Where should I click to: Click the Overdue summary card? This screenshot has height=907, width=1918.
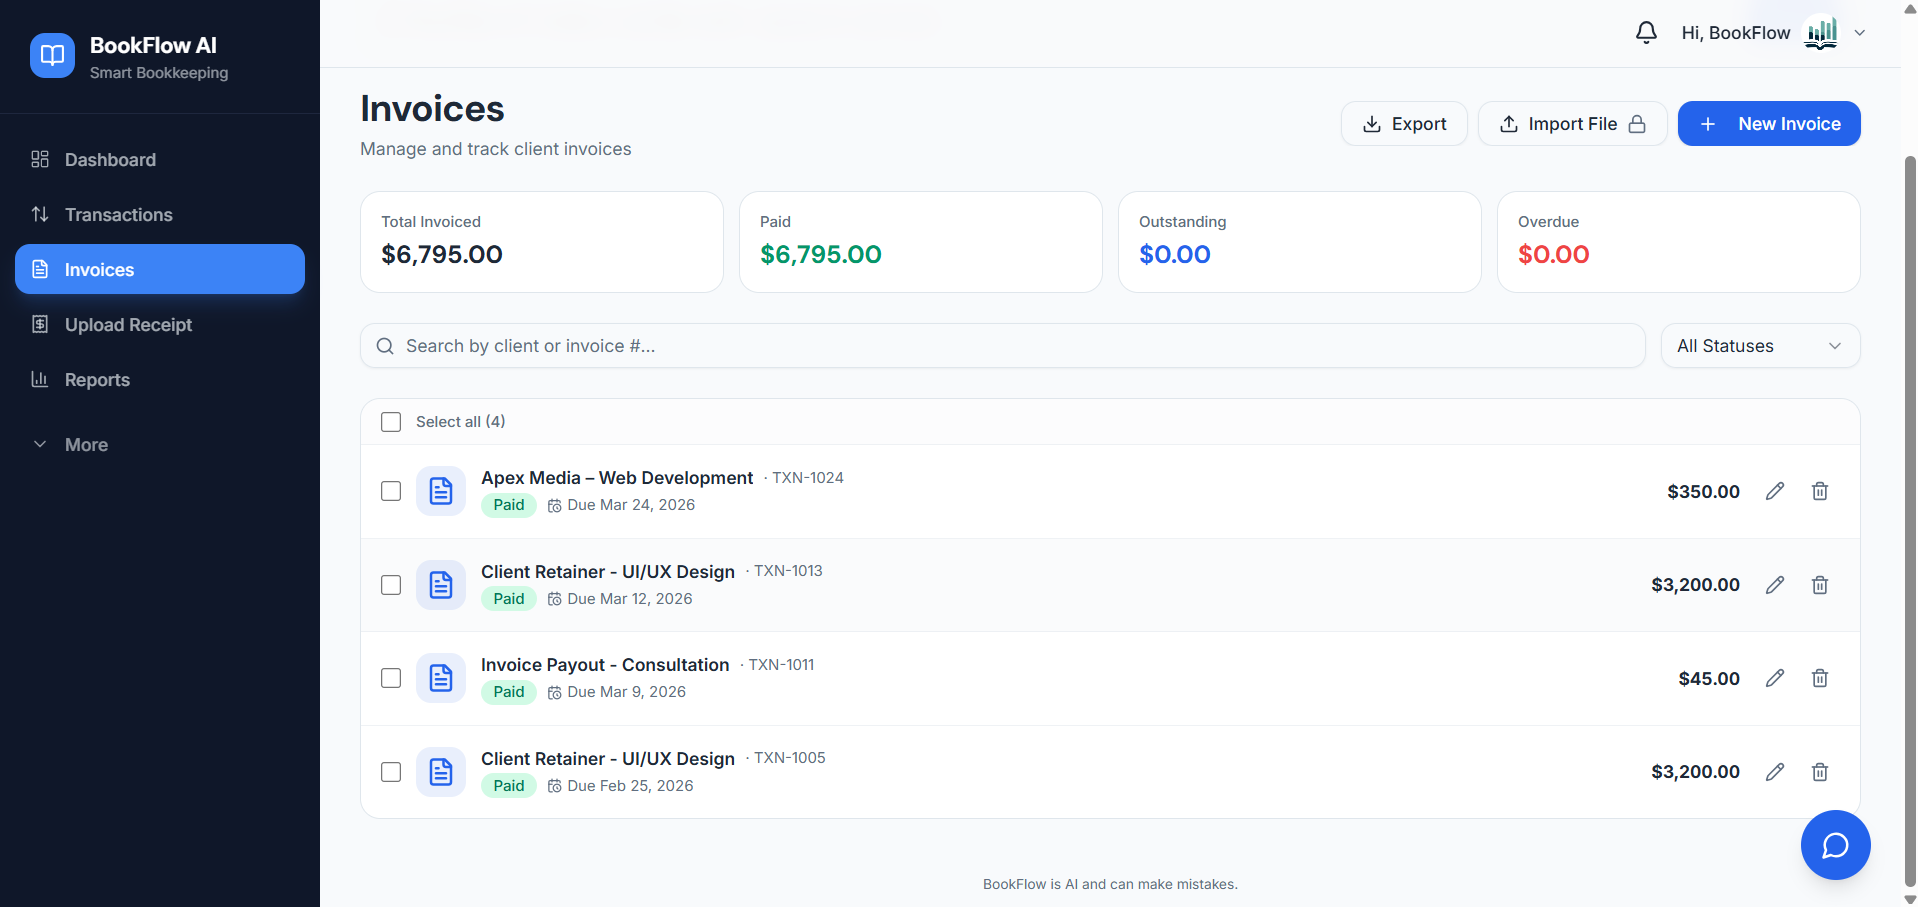click(x=1679, y=242)
